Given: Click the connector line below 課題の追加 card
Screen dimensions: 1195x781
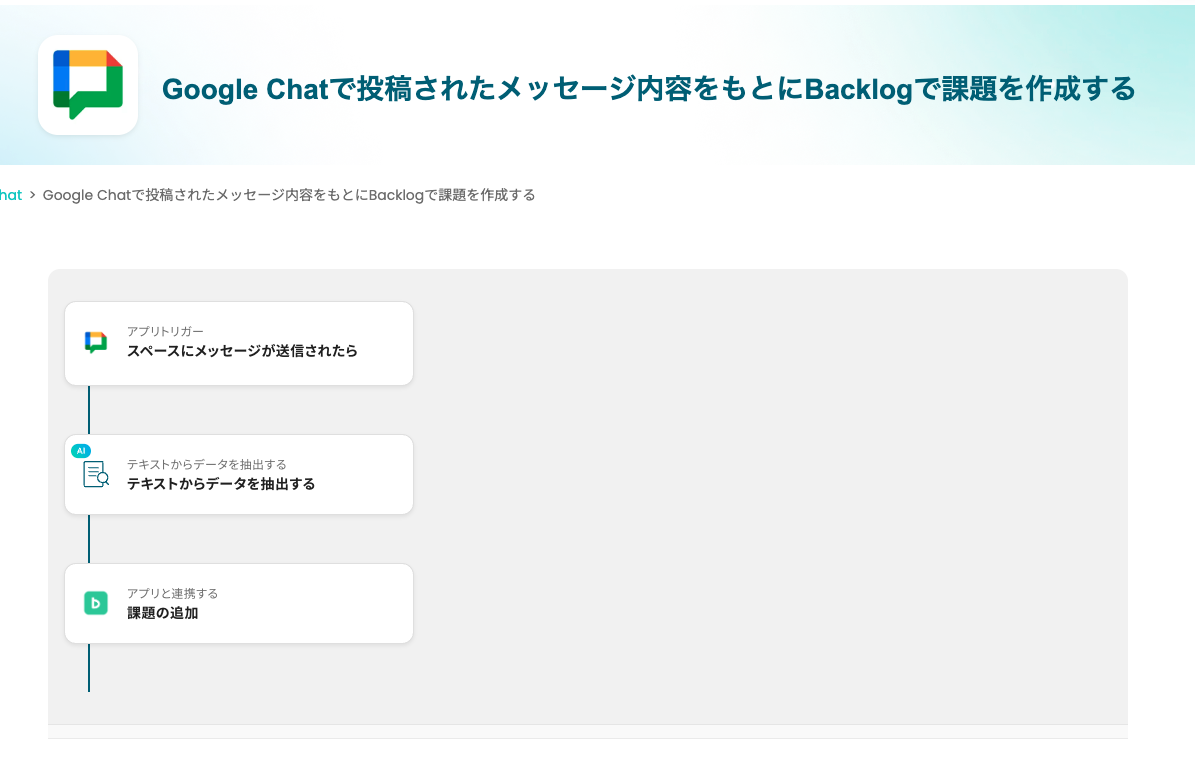Looking at the screenshot, I should click(89, 668).
